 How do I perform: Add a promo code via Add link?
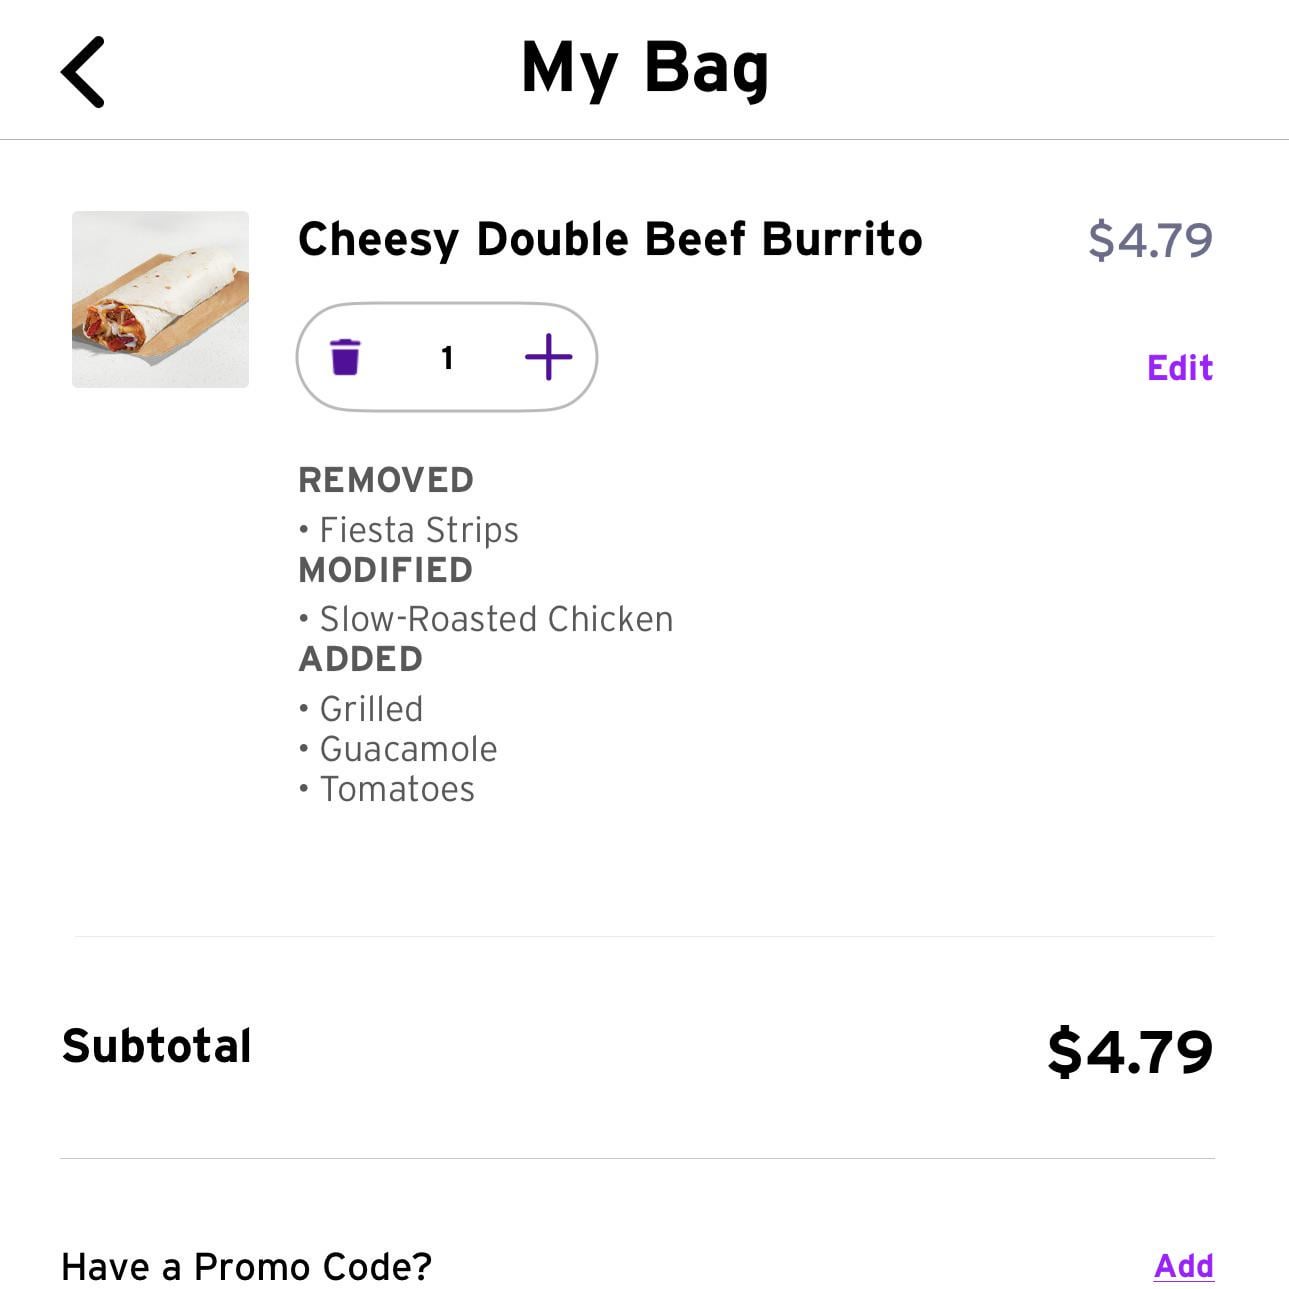point(1183,1265)
